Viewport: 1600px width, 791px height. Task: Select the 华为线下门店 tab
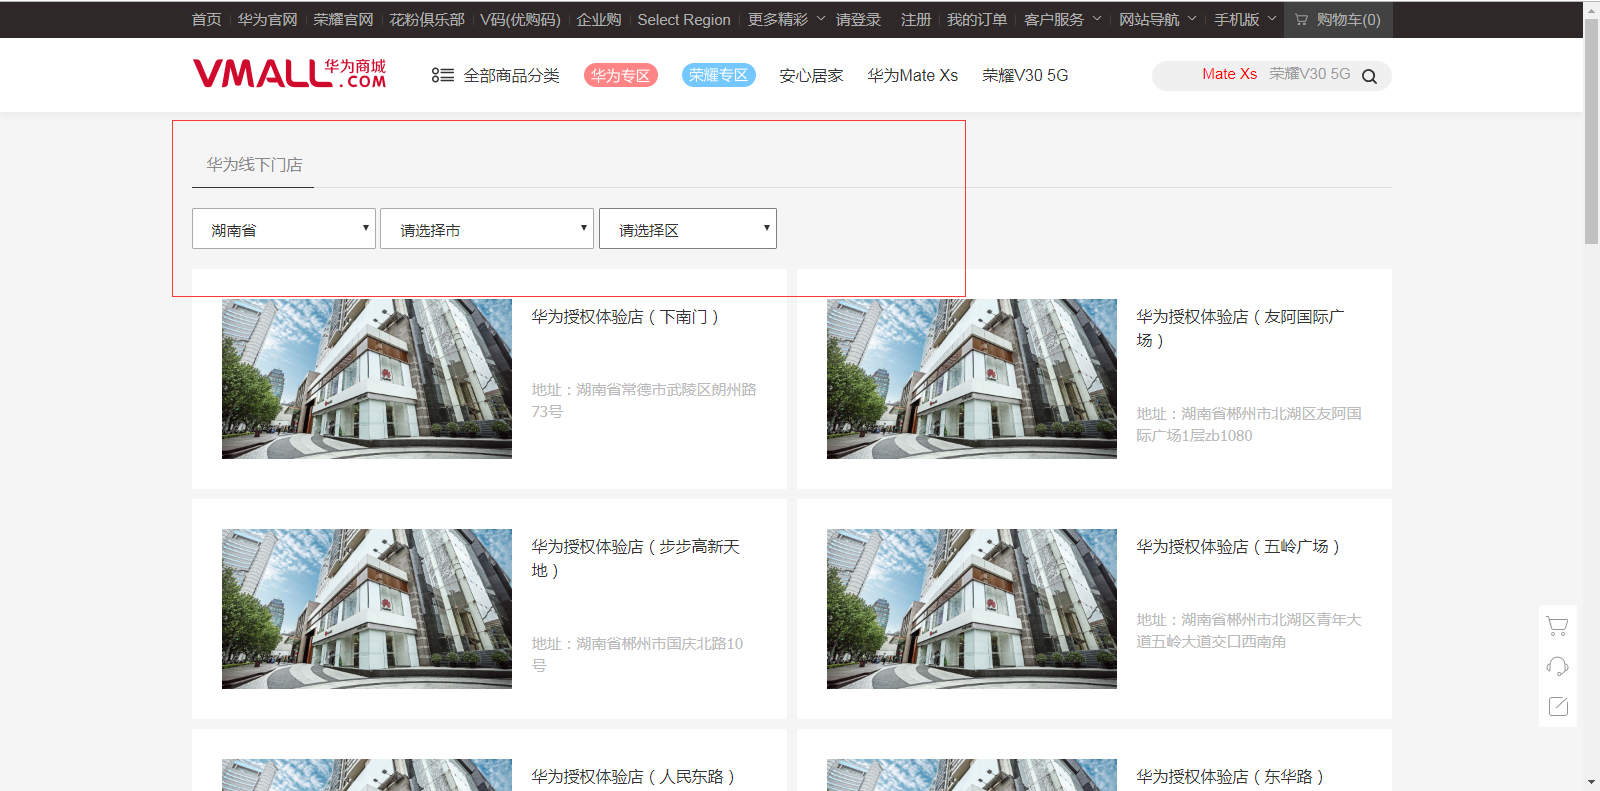point(254,164)
